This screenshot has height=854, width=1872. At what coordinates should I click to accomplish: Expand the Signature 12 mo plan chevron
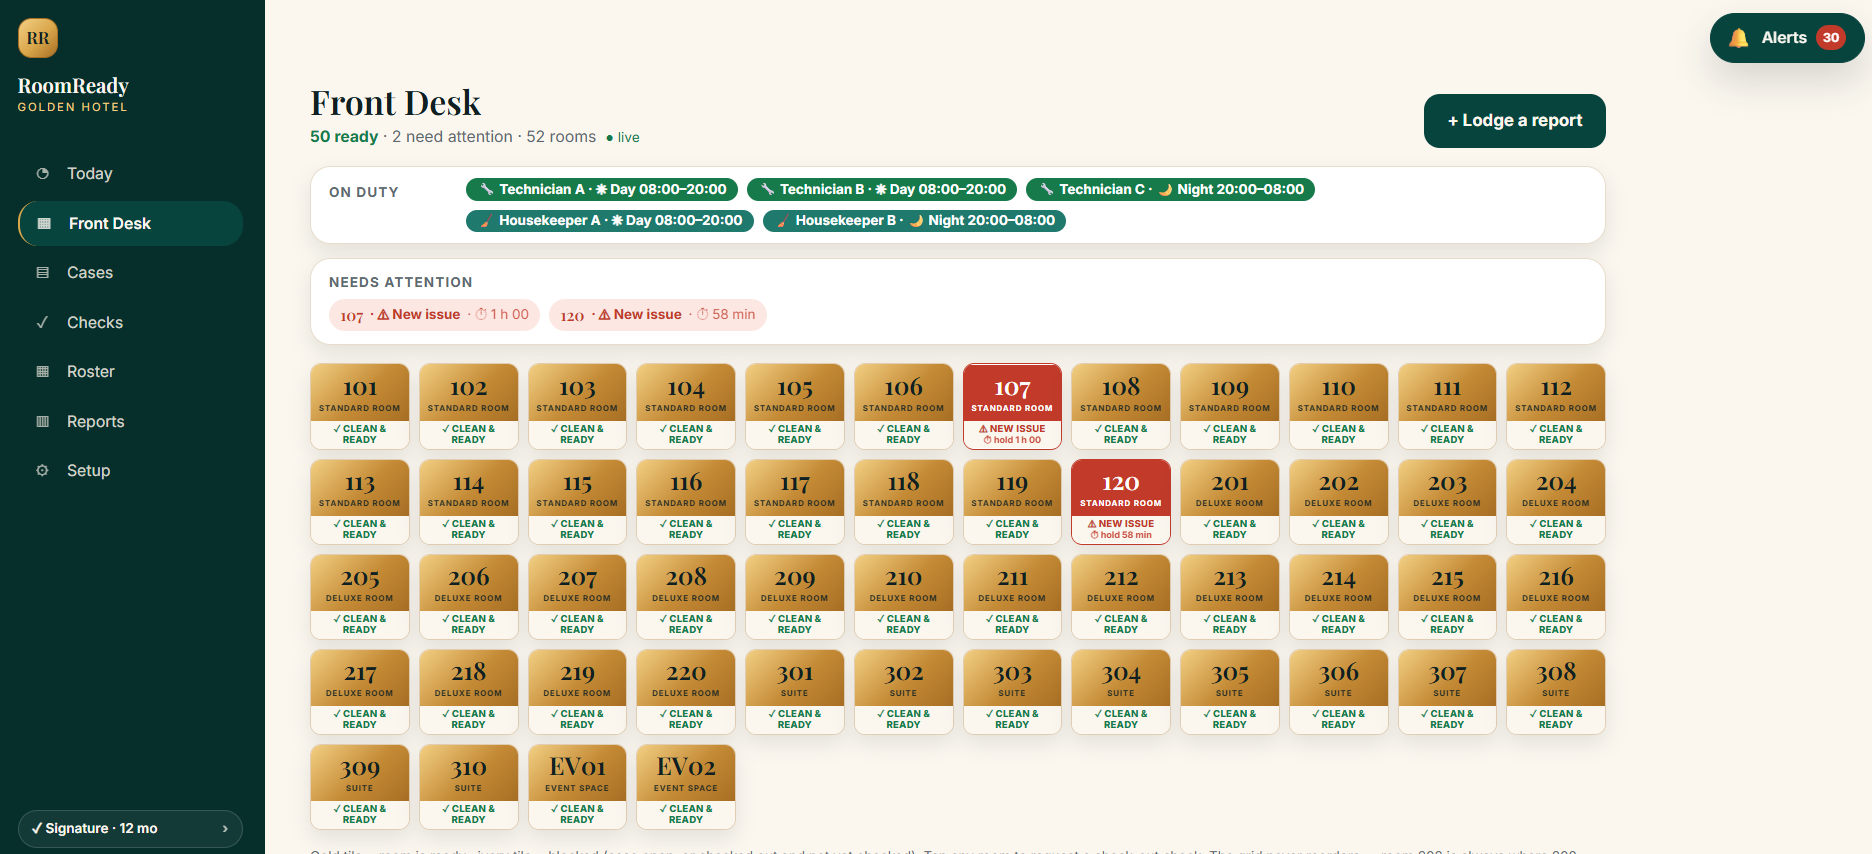click(225, 828)
